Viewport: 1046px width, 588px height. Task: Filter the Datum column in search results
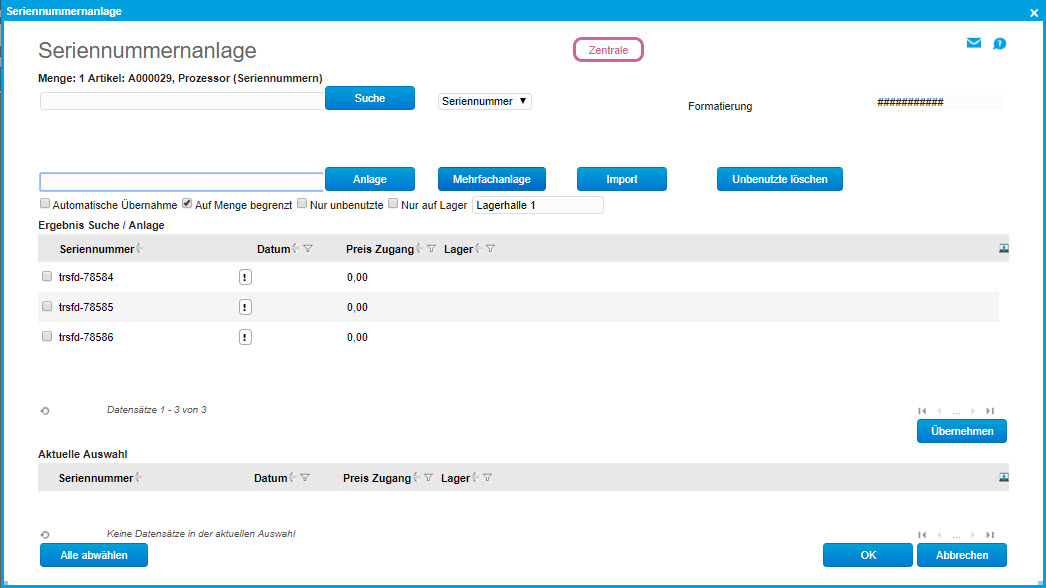tap(308, 249)
